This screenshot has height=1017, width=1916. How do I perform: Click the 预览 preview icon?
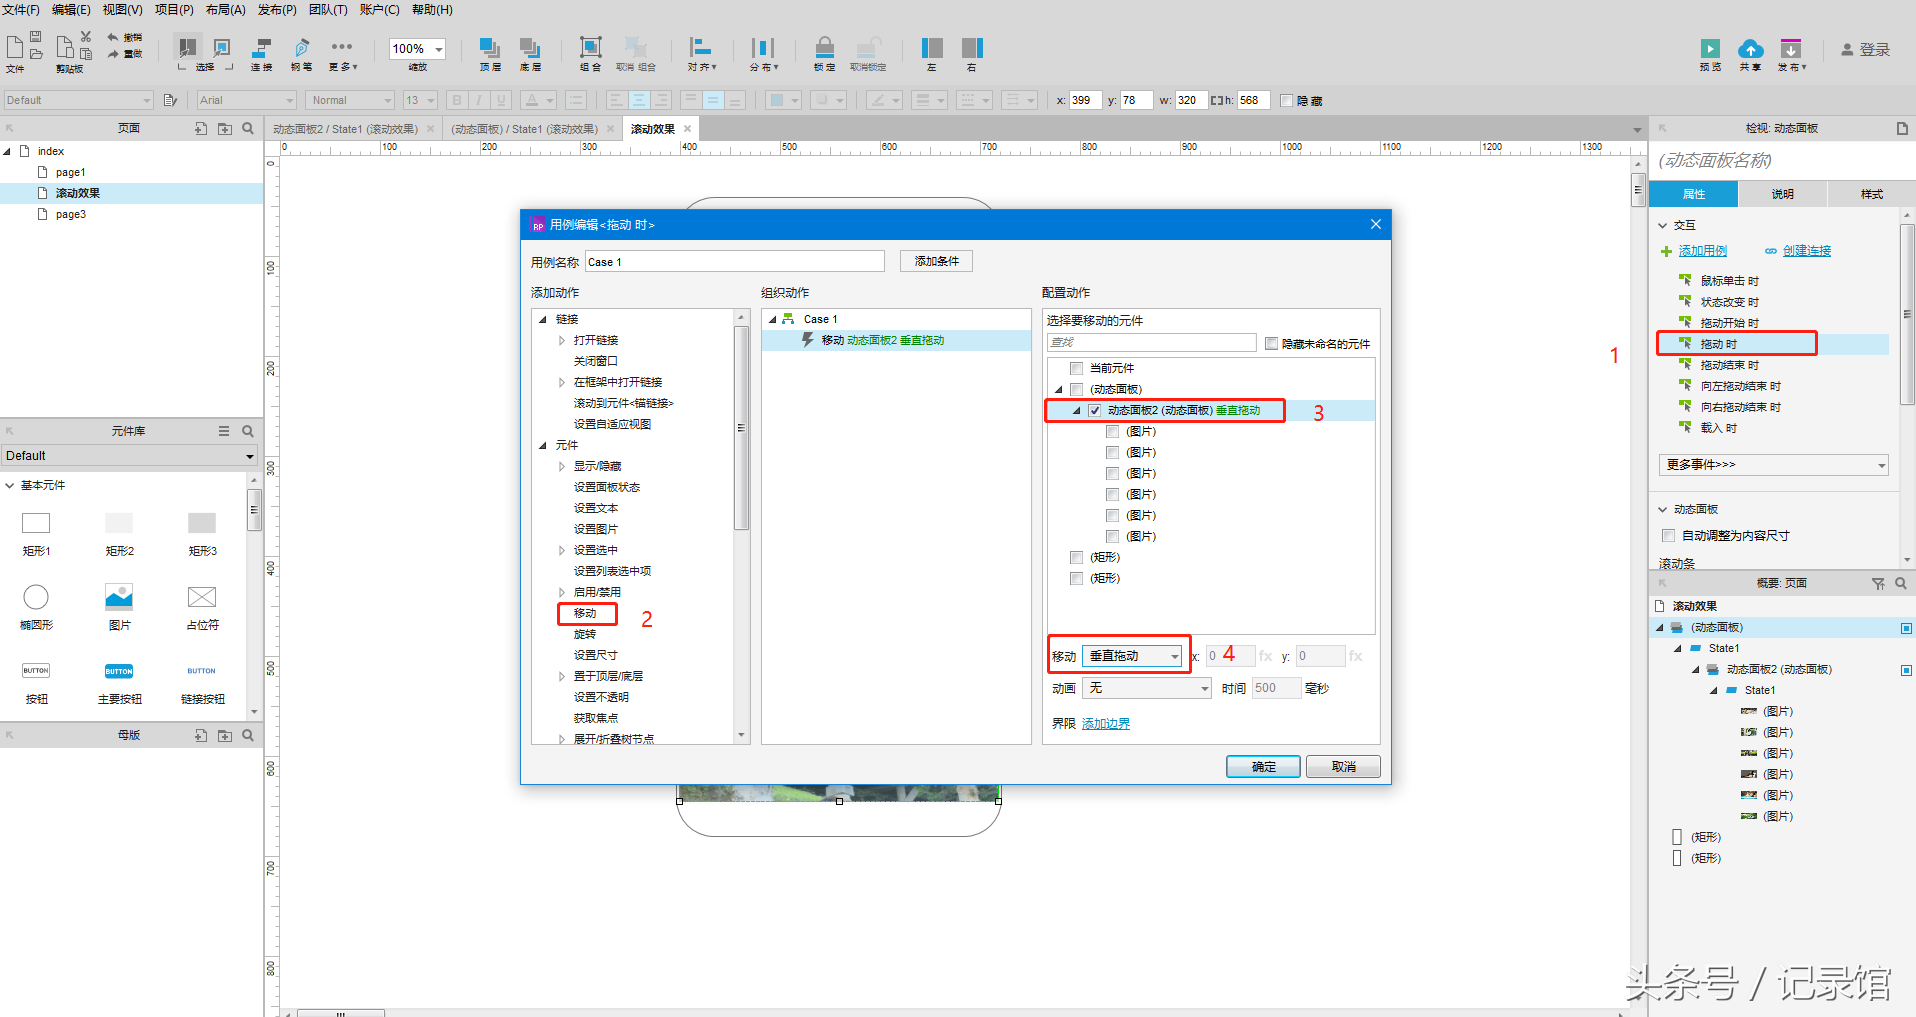click(1710, 48)
